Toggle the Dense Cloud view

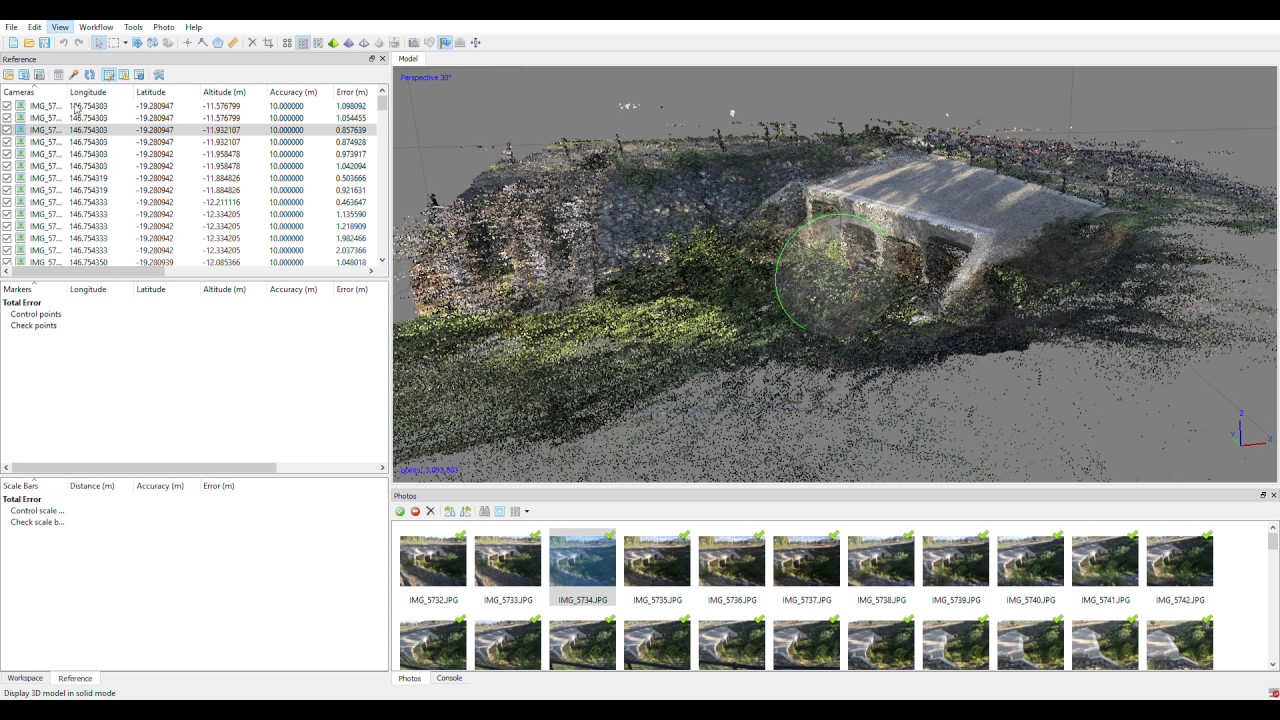point(302,43)
